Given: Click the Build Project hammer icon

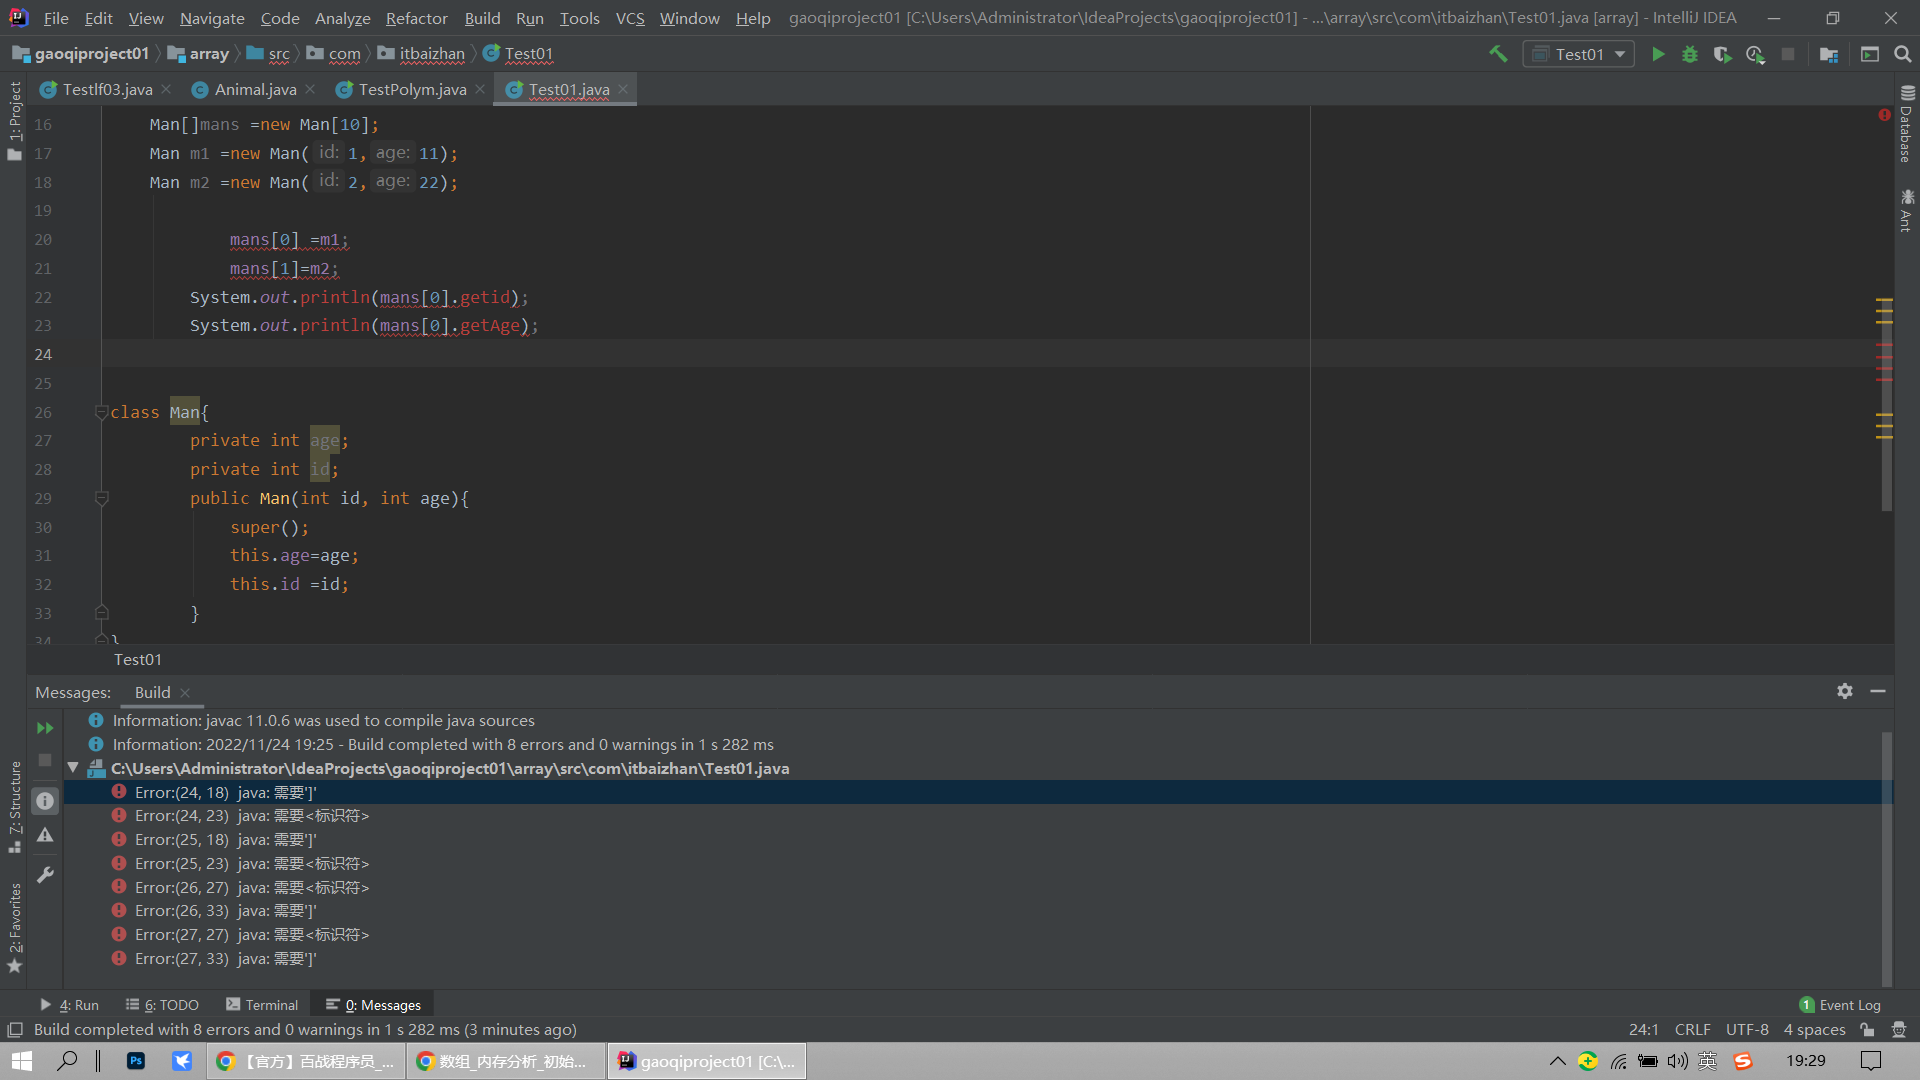Looking at the screenshot, I should [x=1498, y=54].
